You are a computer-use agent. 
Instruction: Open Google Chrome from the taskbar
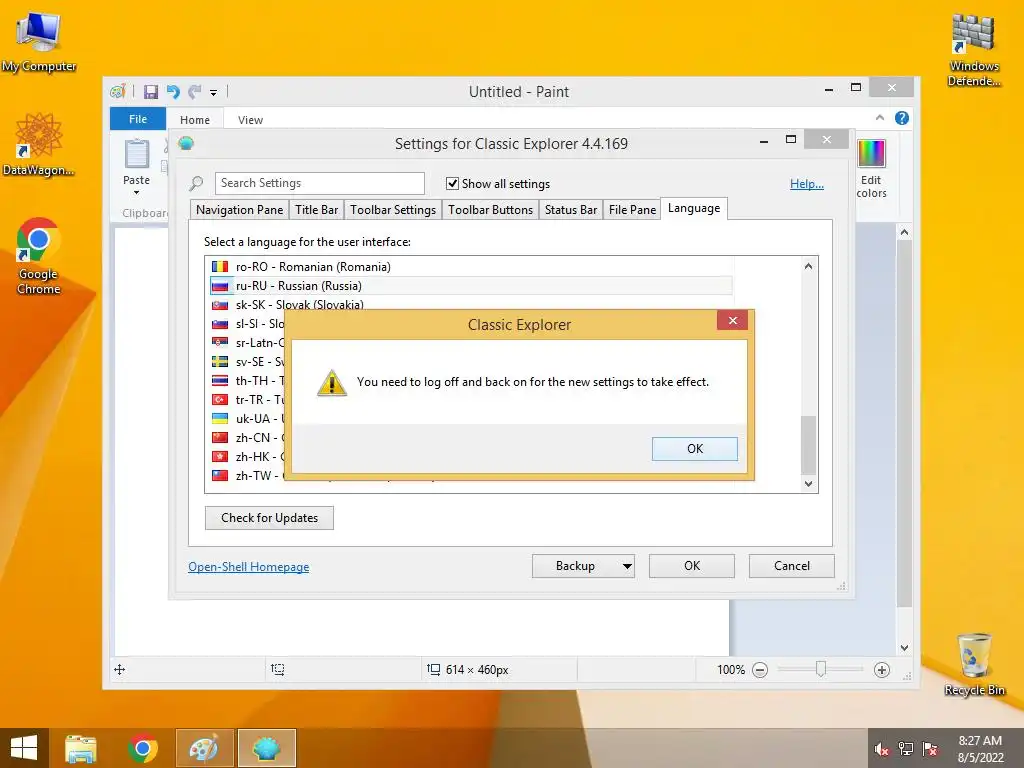(142, 748)
